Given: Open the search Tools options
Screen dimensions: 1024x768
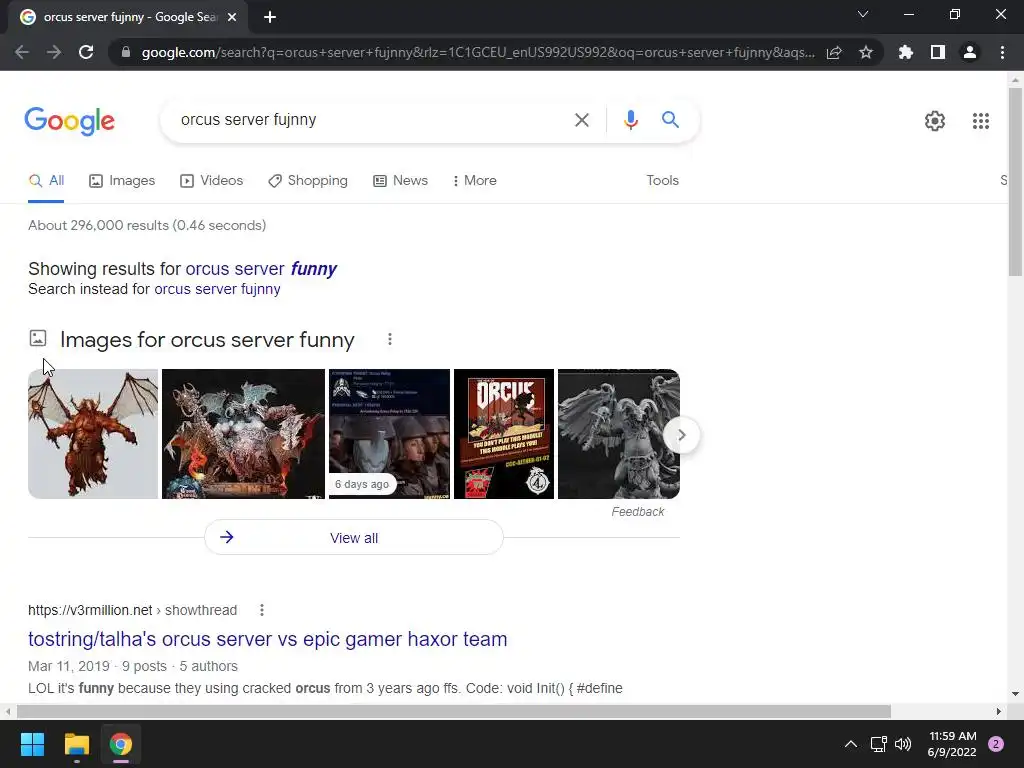Looking at the screenshot, I should click(x=662, y=181).
